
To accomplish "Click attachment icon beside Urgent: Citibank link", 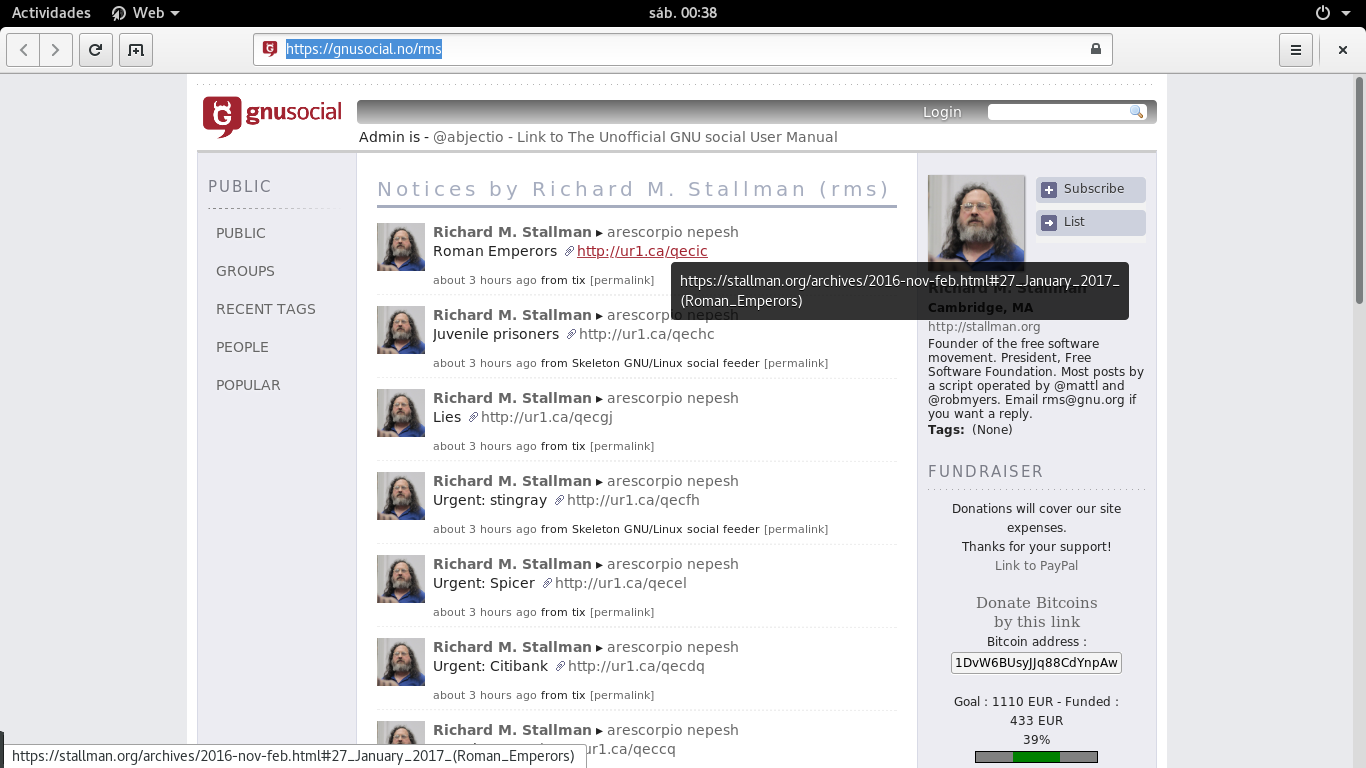I will coord(560,666).
